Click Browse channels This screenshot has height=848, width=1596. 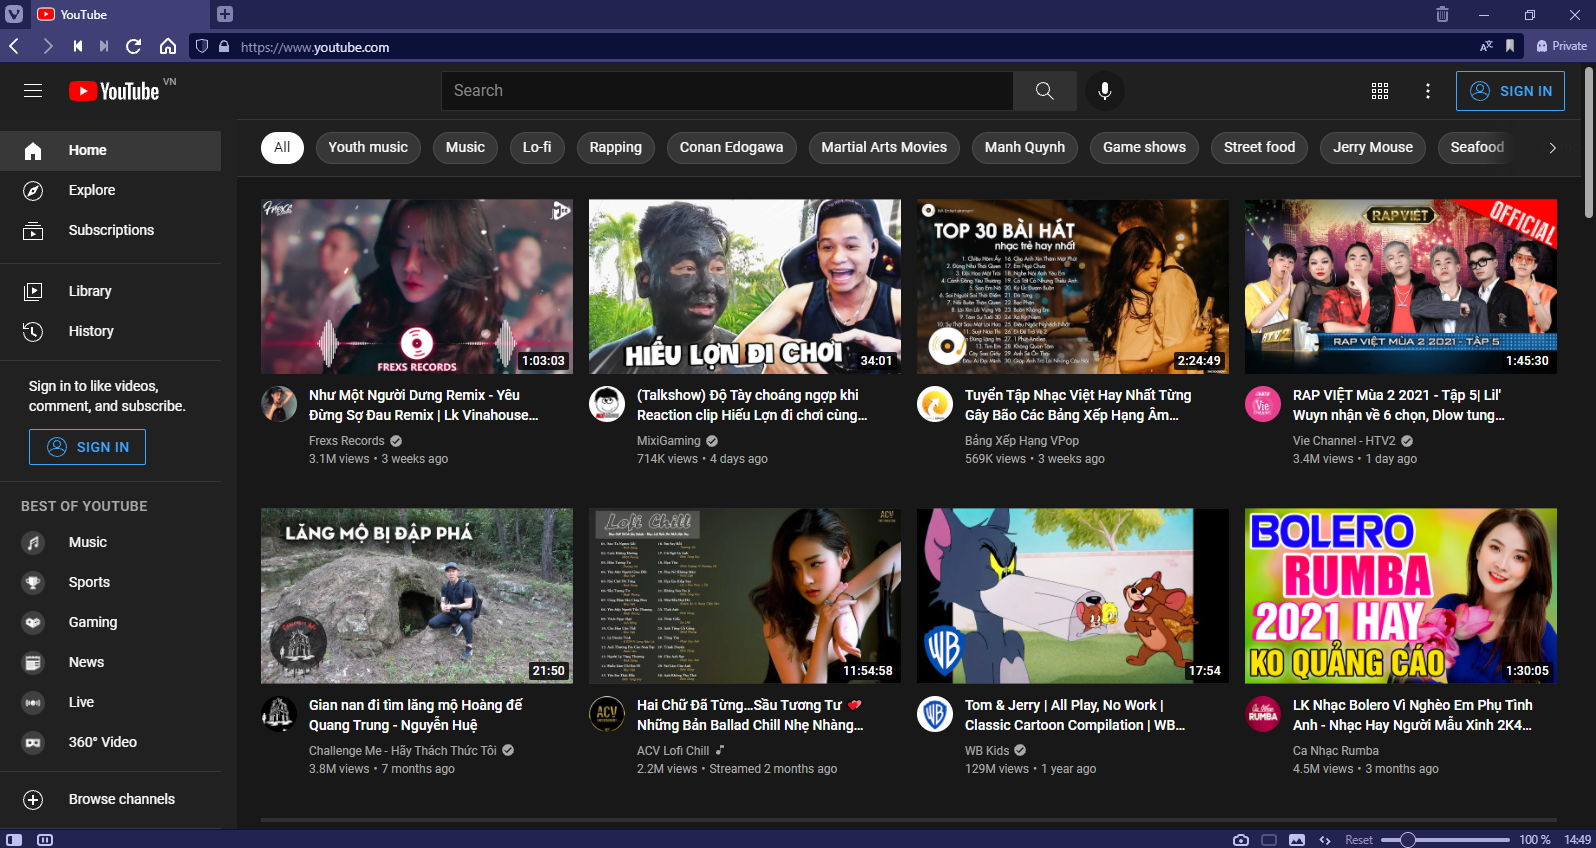point(110,799)
